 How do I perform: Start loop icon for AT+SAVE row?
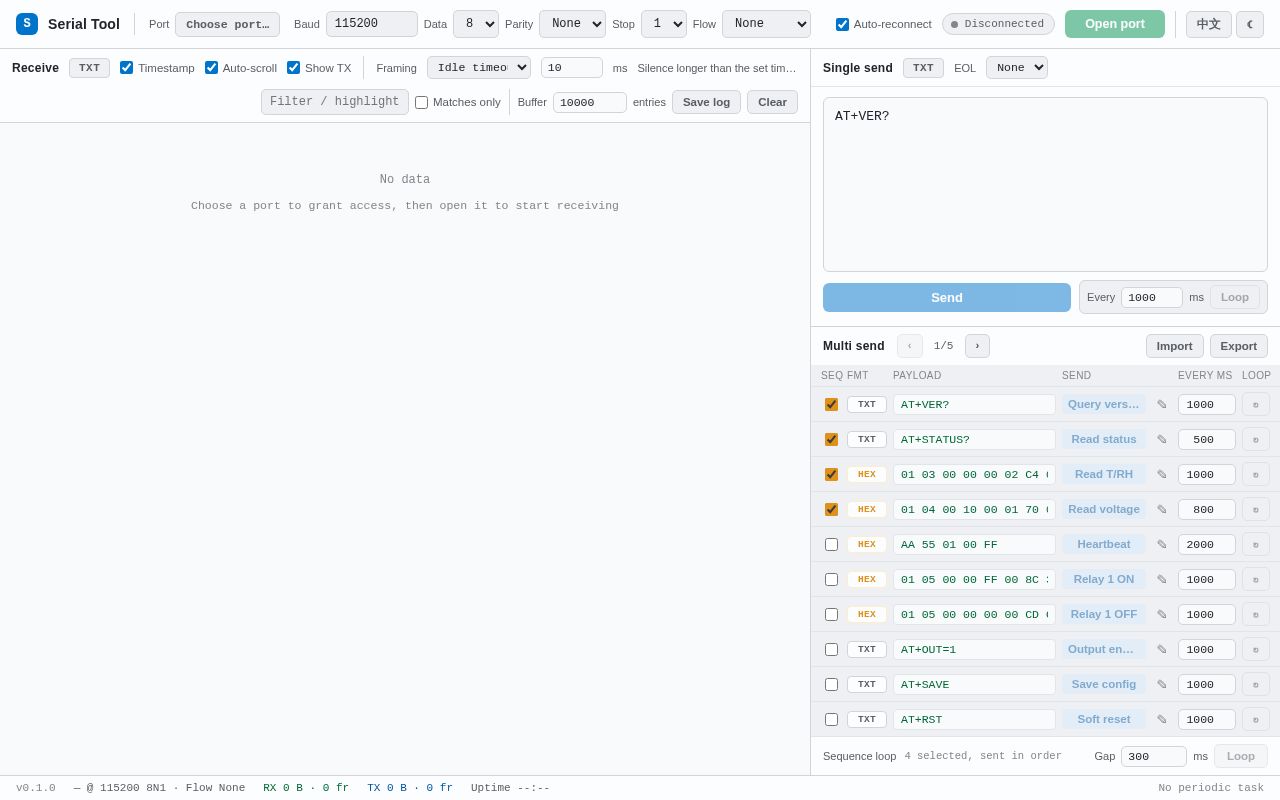[1256, 684]
